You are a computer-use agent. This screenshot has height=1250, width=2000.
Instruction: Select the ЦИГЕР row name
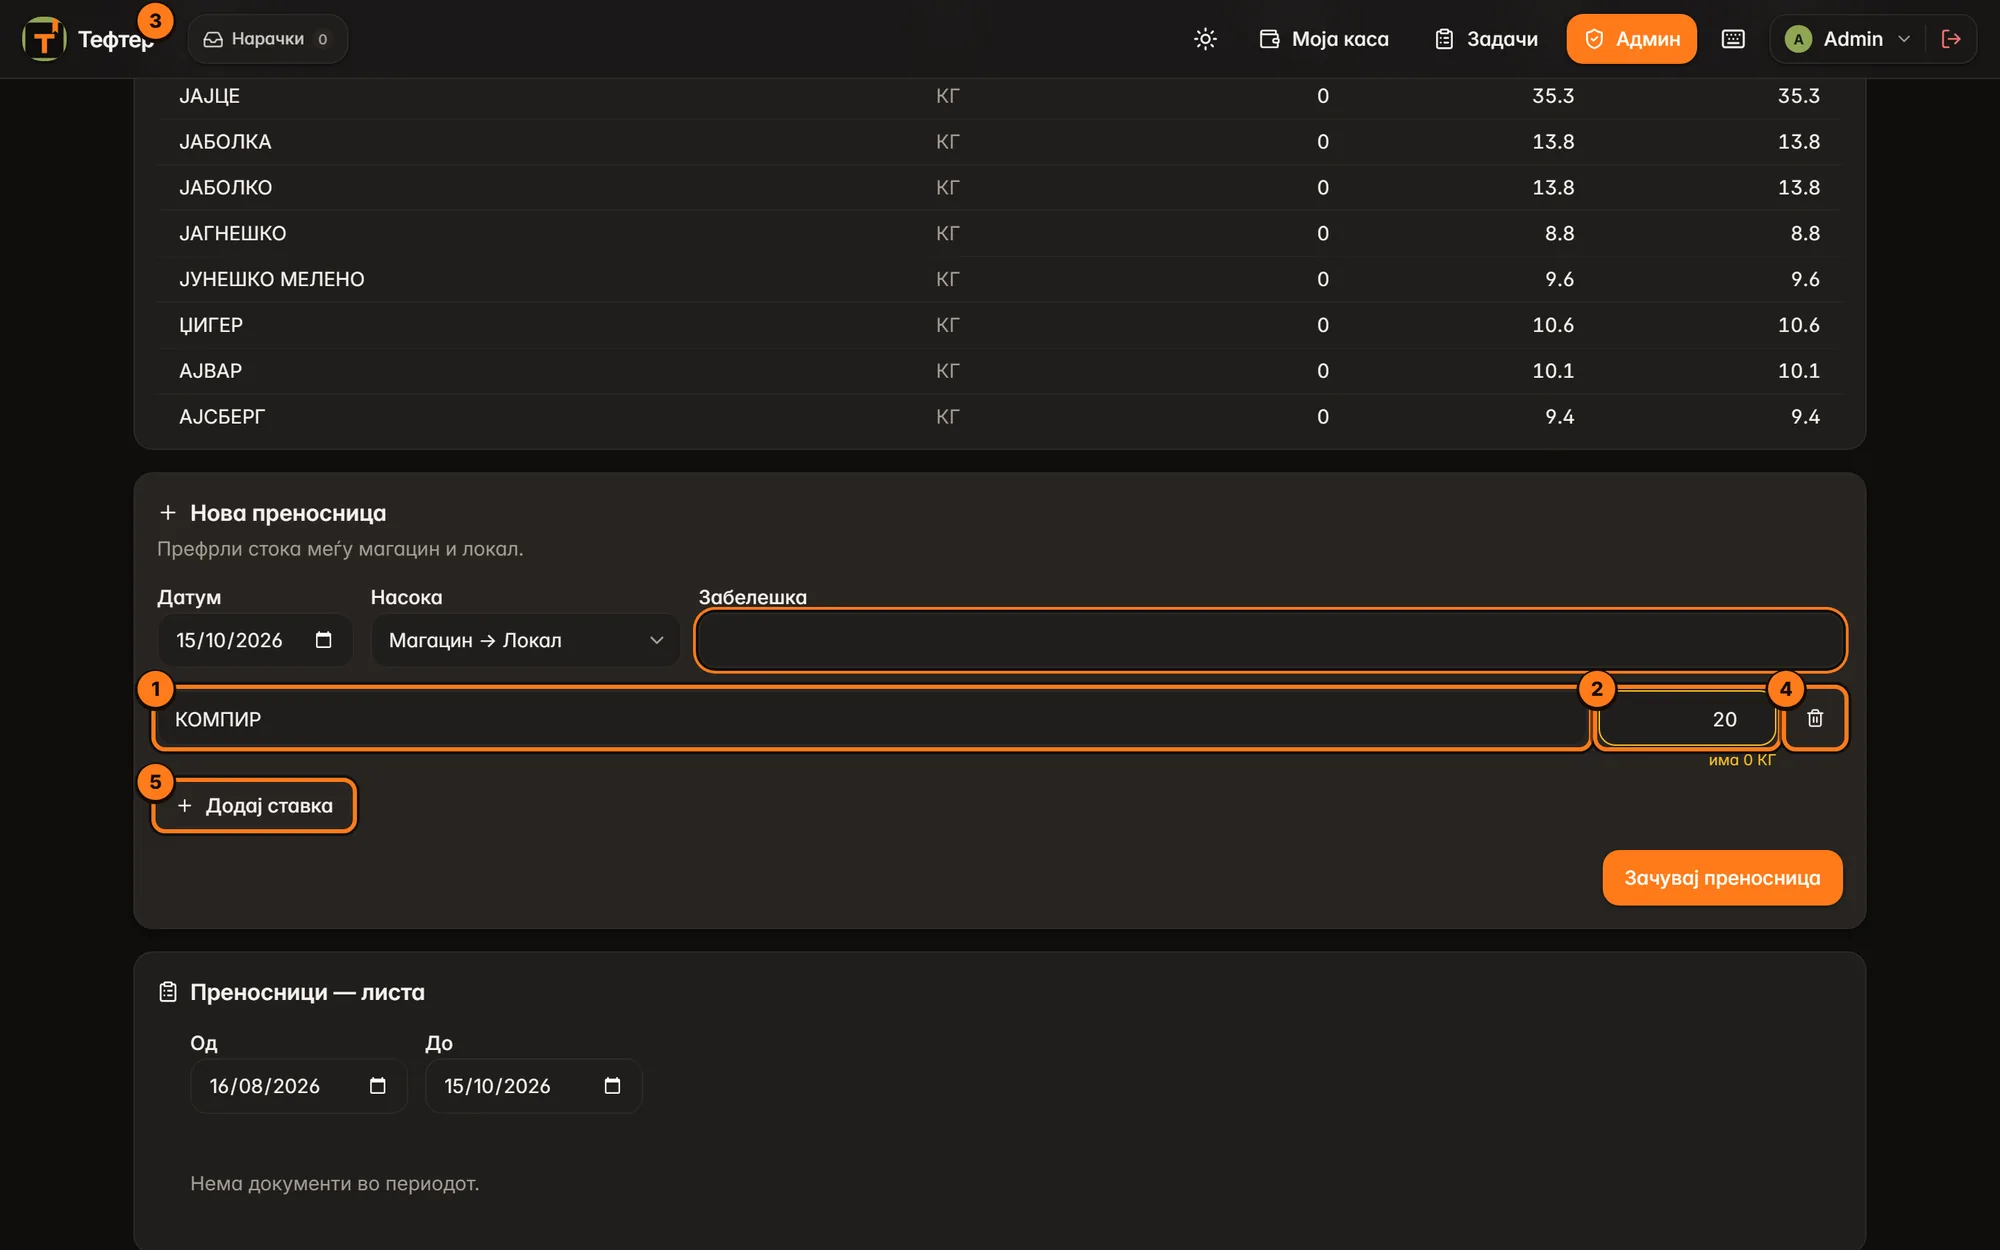(x=211, y=325)
